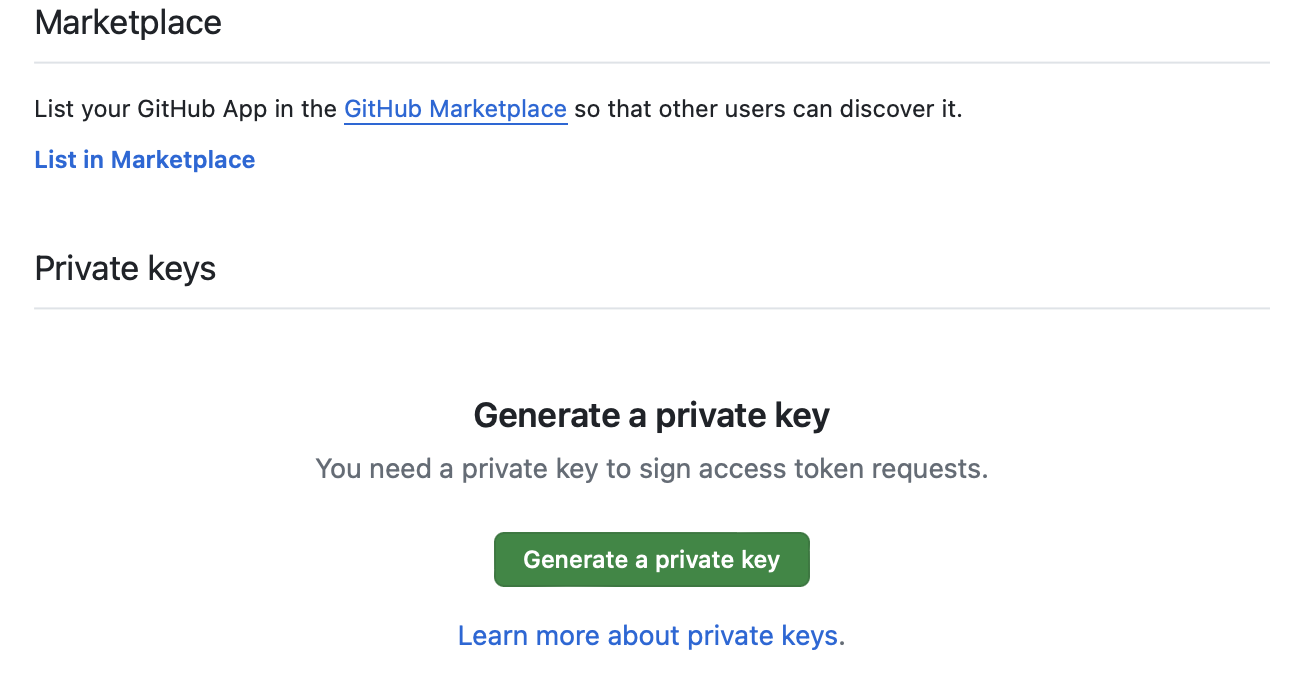This screenshot has height=688, width=1309.
Task: Click the green key generation button
Action: tap(651, 559)
